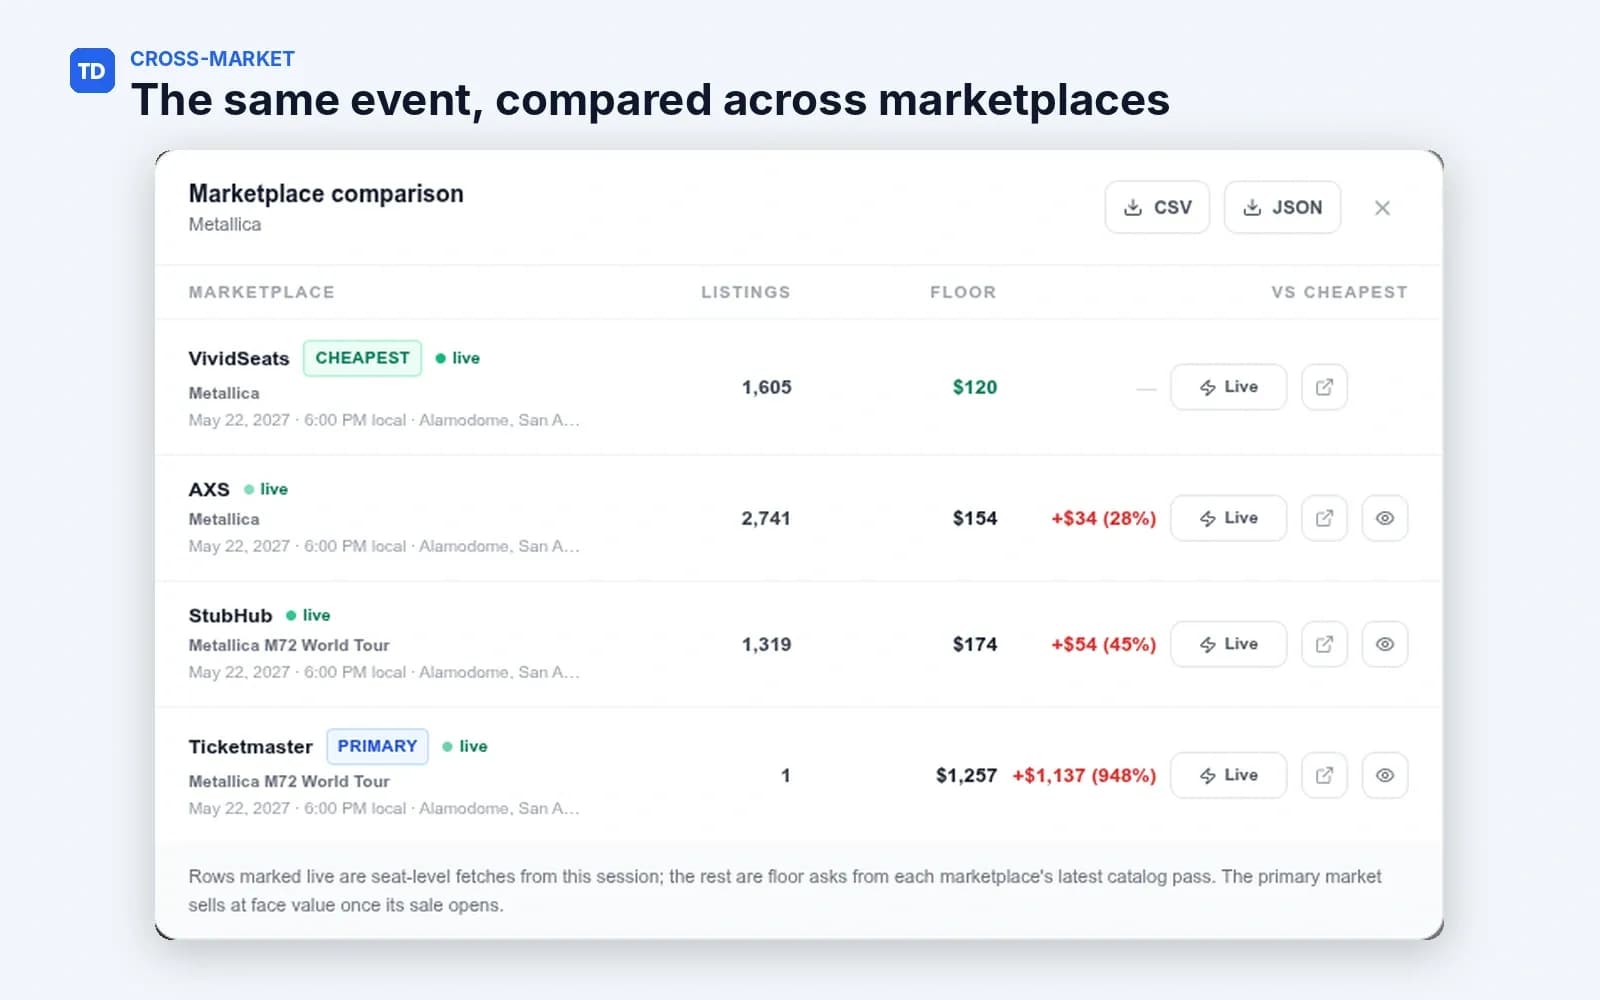Click the $174 floor price
The width and height of the screenshot is (1600, 1000).
pos(975,644)
